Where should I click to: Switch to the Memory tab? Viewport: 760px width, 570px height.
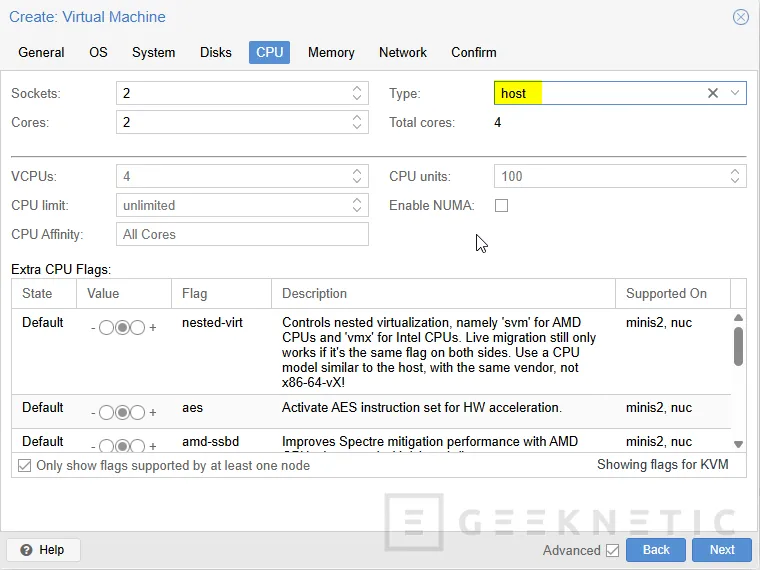coord(331,52)
